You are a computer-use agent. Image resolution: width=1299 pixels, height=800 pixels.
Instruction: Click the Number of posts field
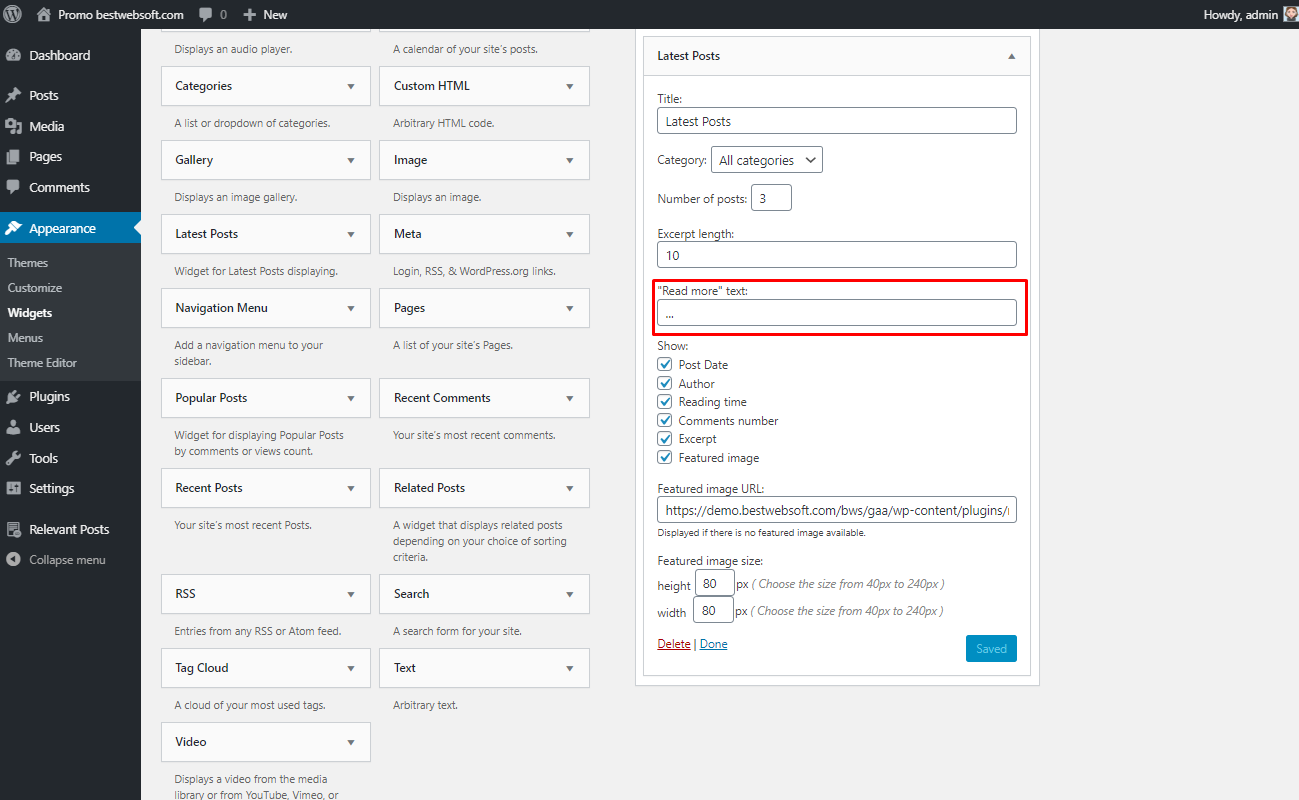(771, 198)
